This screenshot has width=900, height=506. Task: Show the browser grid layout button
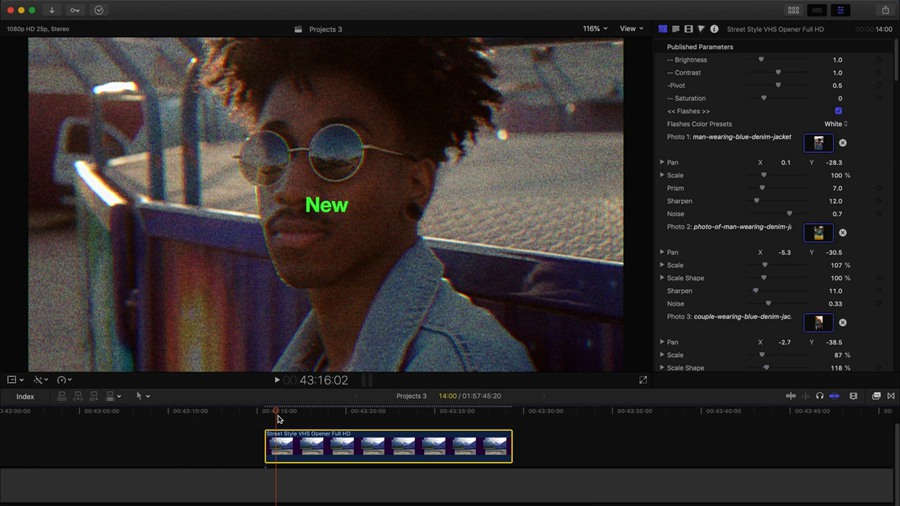coord(793,10)
